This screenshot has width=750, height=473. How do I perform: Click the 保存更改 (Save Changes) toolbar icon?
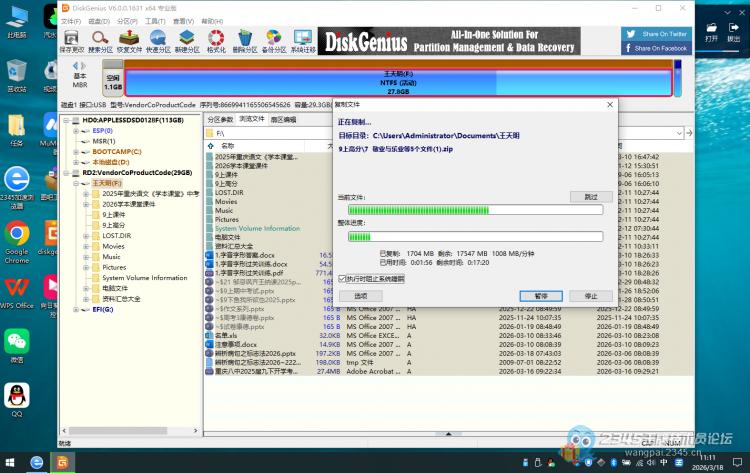tap(72, 39)
